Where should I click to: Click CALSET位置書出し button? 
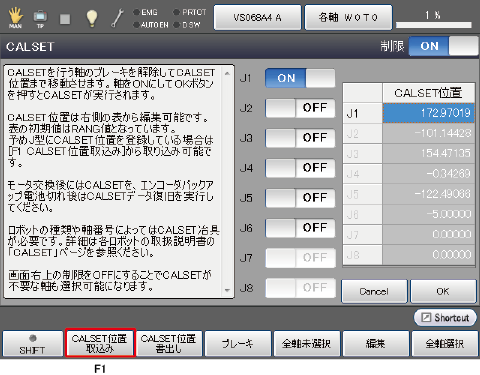pos(169,344)
